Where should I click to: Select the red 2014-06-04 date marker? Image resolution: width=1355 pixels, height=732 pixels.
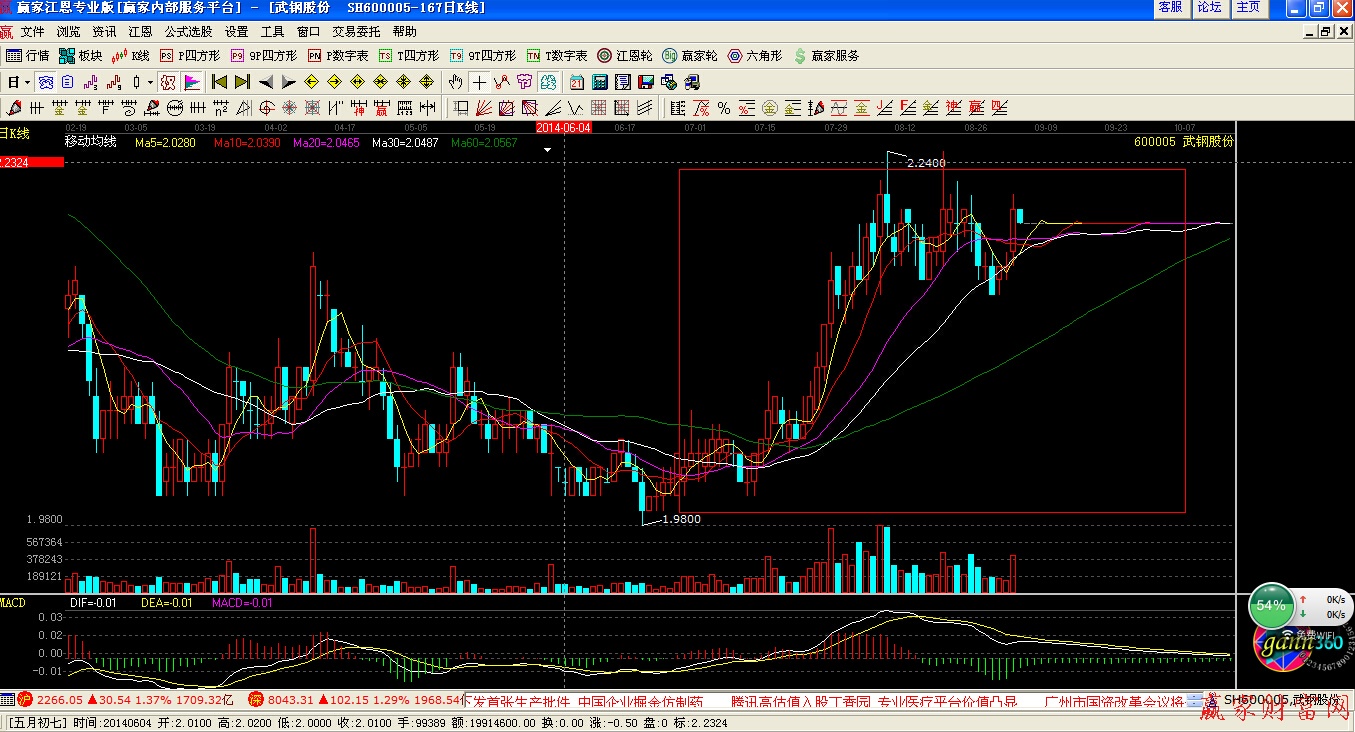tap(564, 128)
